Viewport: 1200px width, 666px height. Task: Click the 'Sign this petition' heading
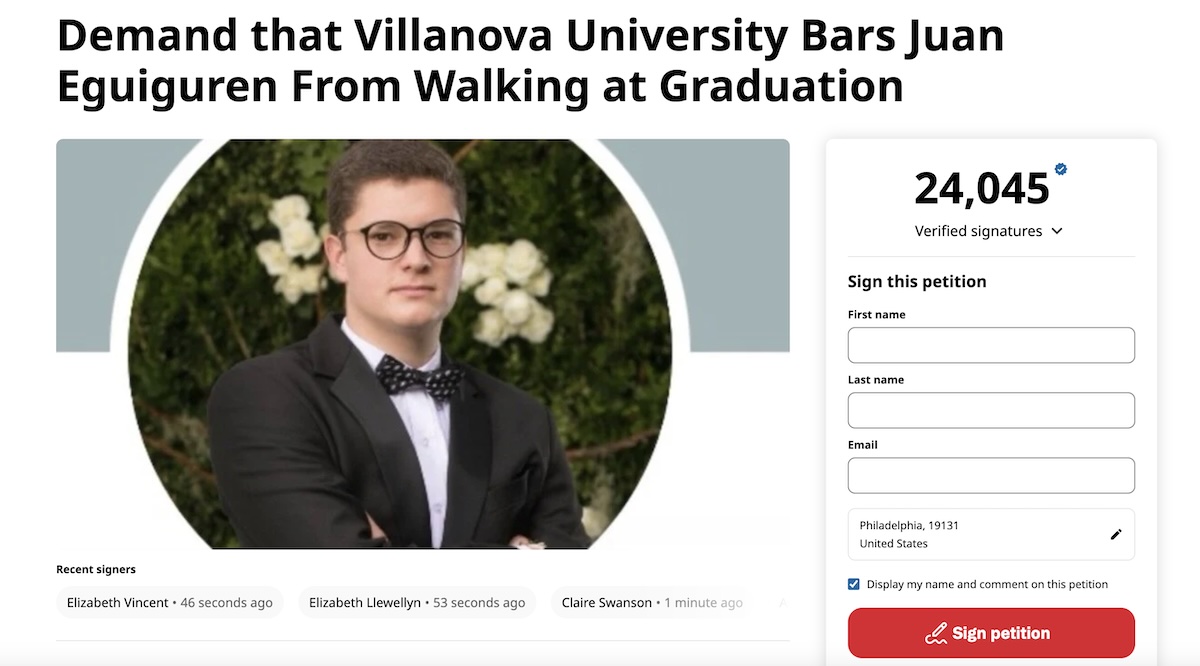(917, 281)
